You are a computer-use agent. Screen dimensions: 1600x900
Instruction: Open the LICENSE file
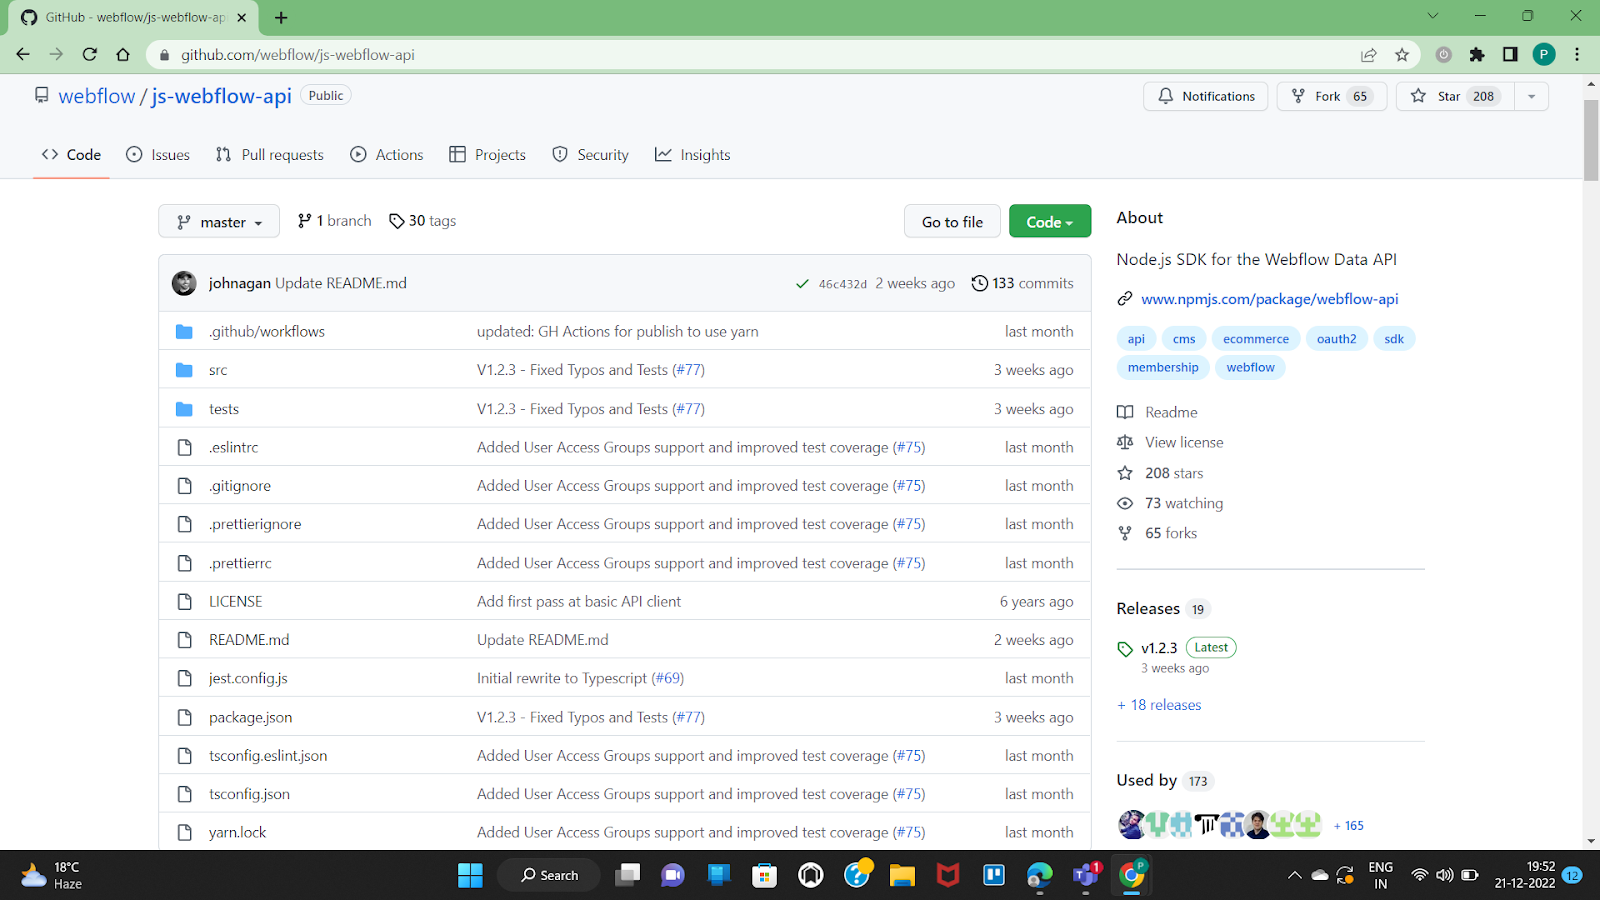236,601
